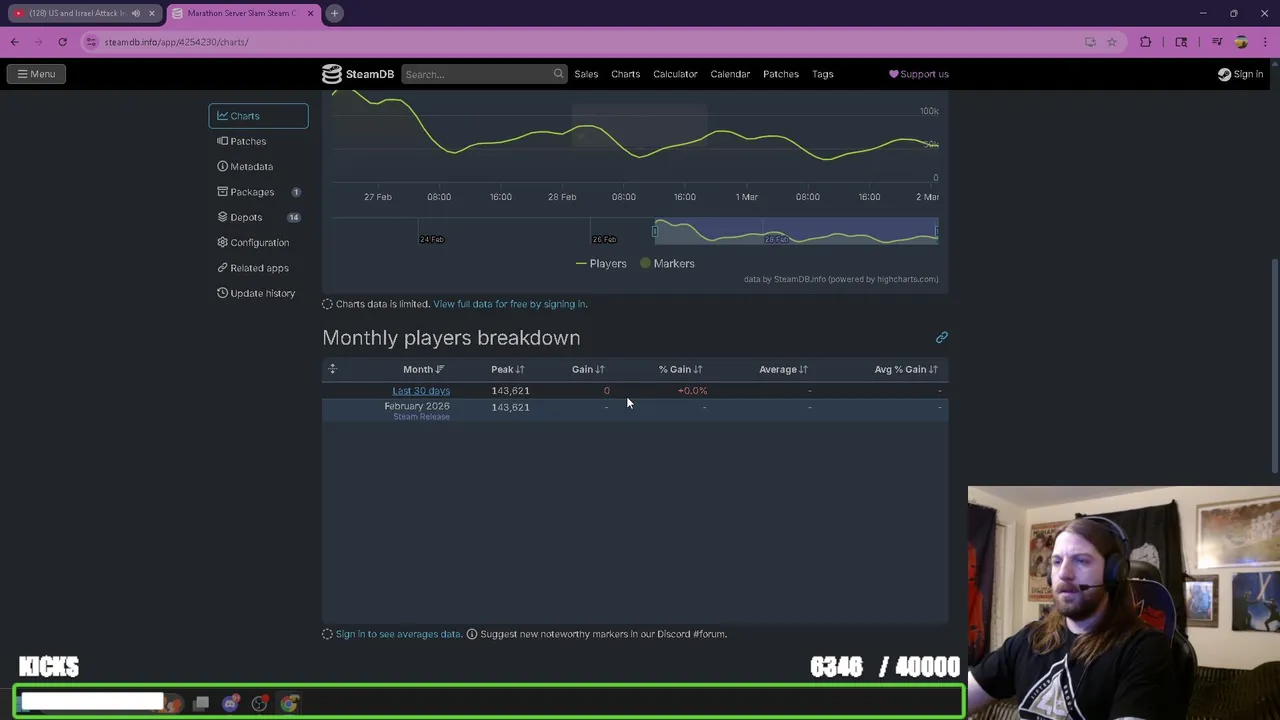Click View full data for free link
Screen dimensions: 1280x720
click(510, 304)
